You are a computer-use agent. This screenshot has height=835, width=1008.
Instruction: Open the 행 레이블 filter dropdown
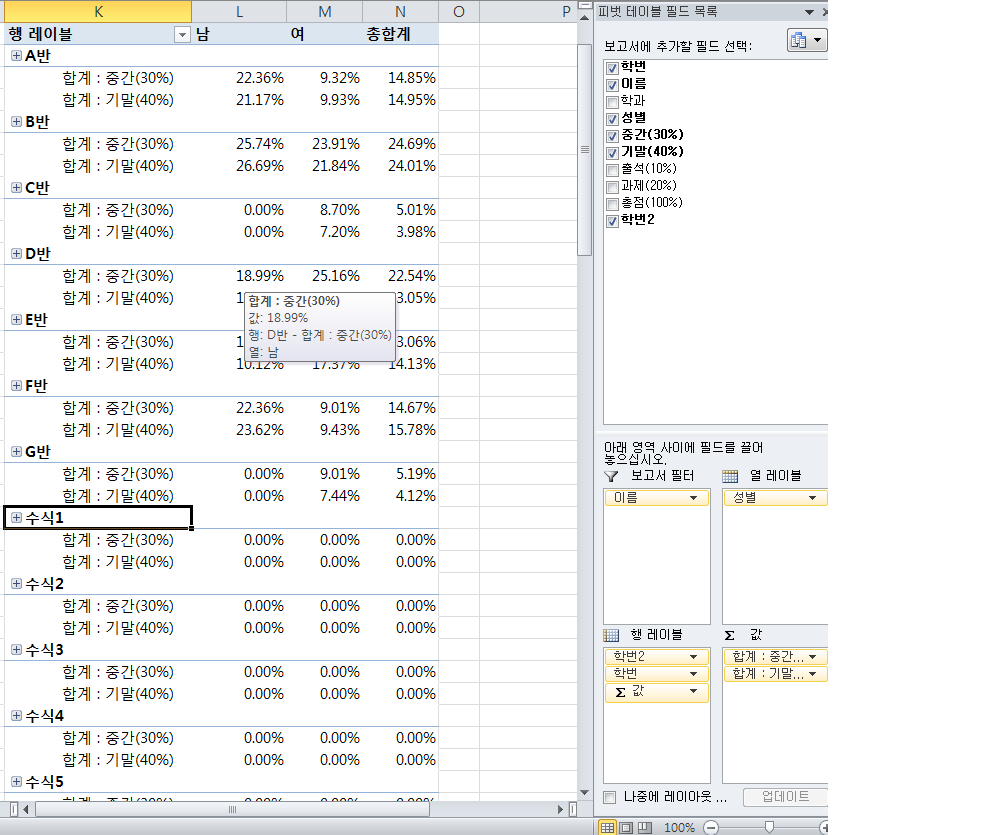pyautogui.click(x=181, y=35)
